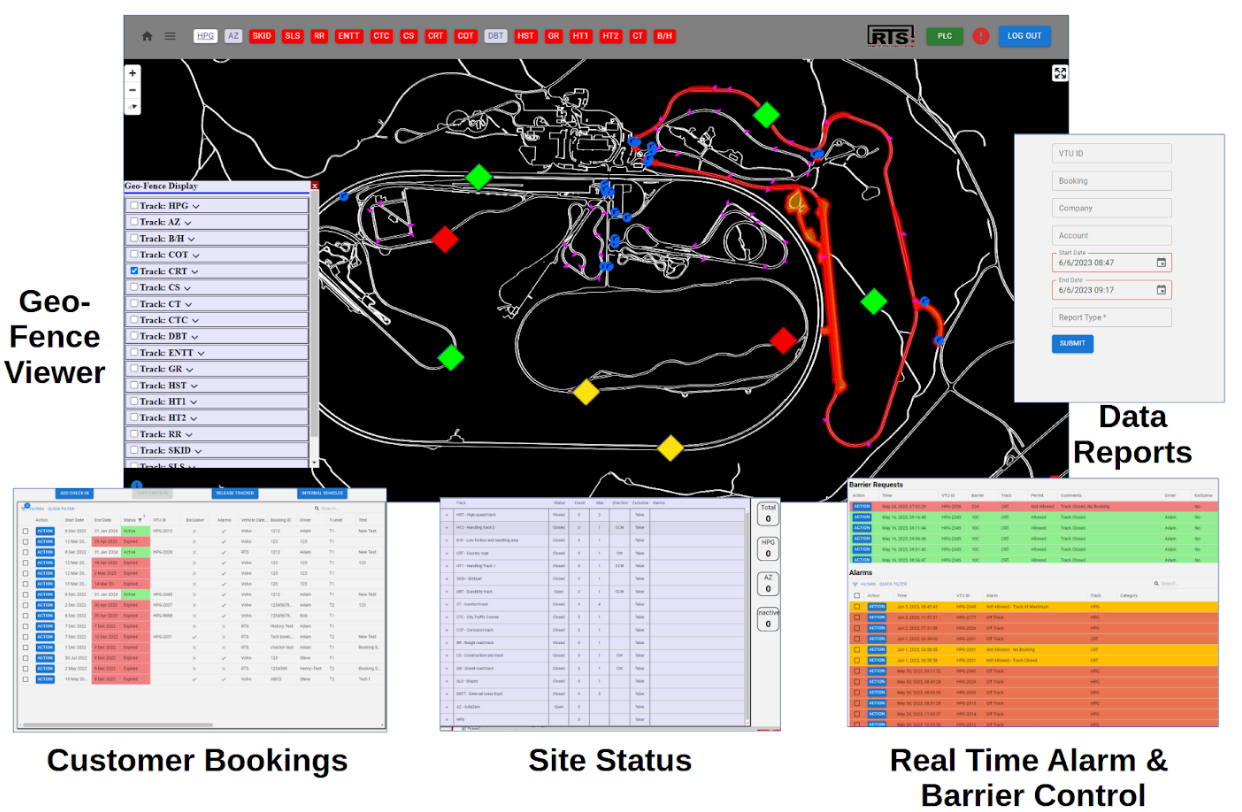Screen dimensions: 1242x812
Task: Open the Start Date calendar picker
Action: pos(1163,261)
